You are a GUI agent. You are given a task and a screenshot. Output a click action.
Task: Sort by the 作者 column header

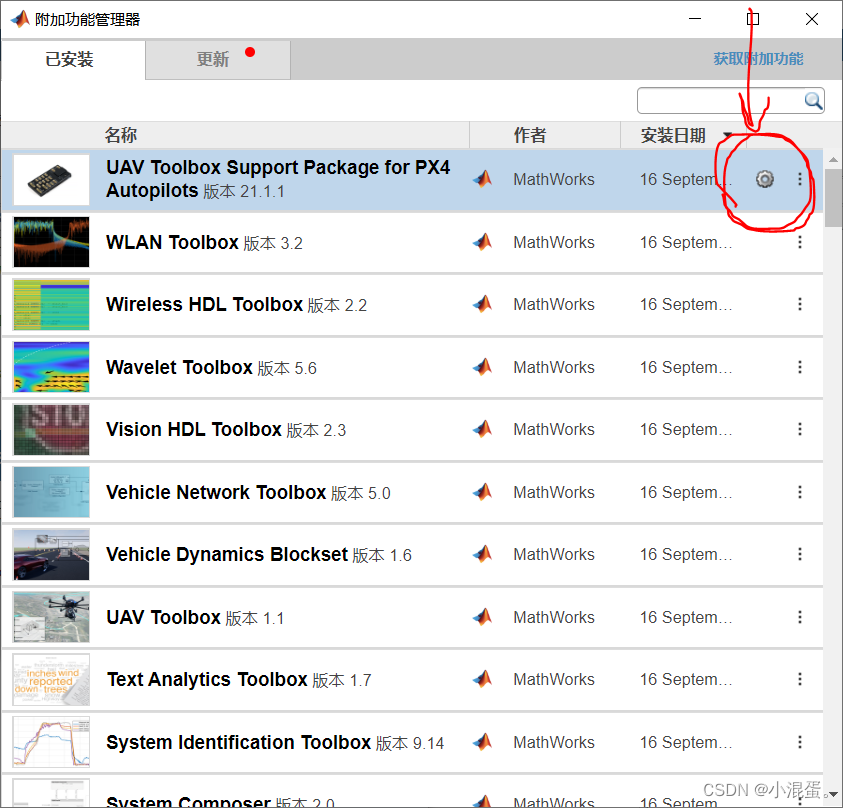(530, 135)
